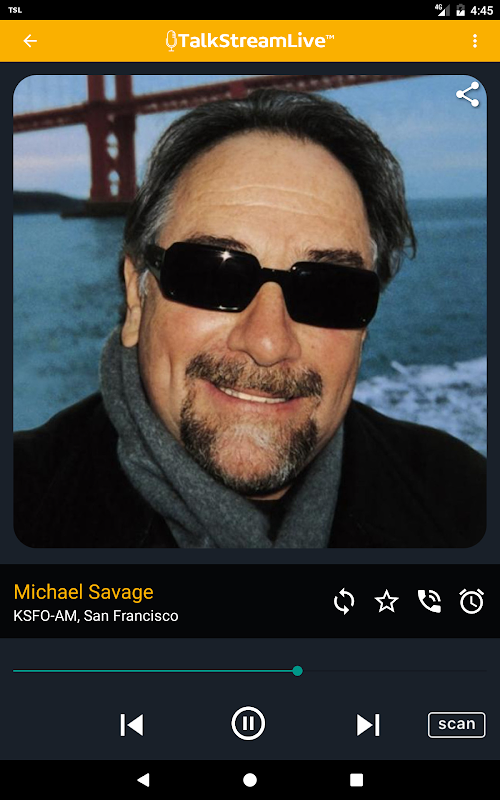Click the filled teal slider track

pyautogui.click(x=153, y=671)
